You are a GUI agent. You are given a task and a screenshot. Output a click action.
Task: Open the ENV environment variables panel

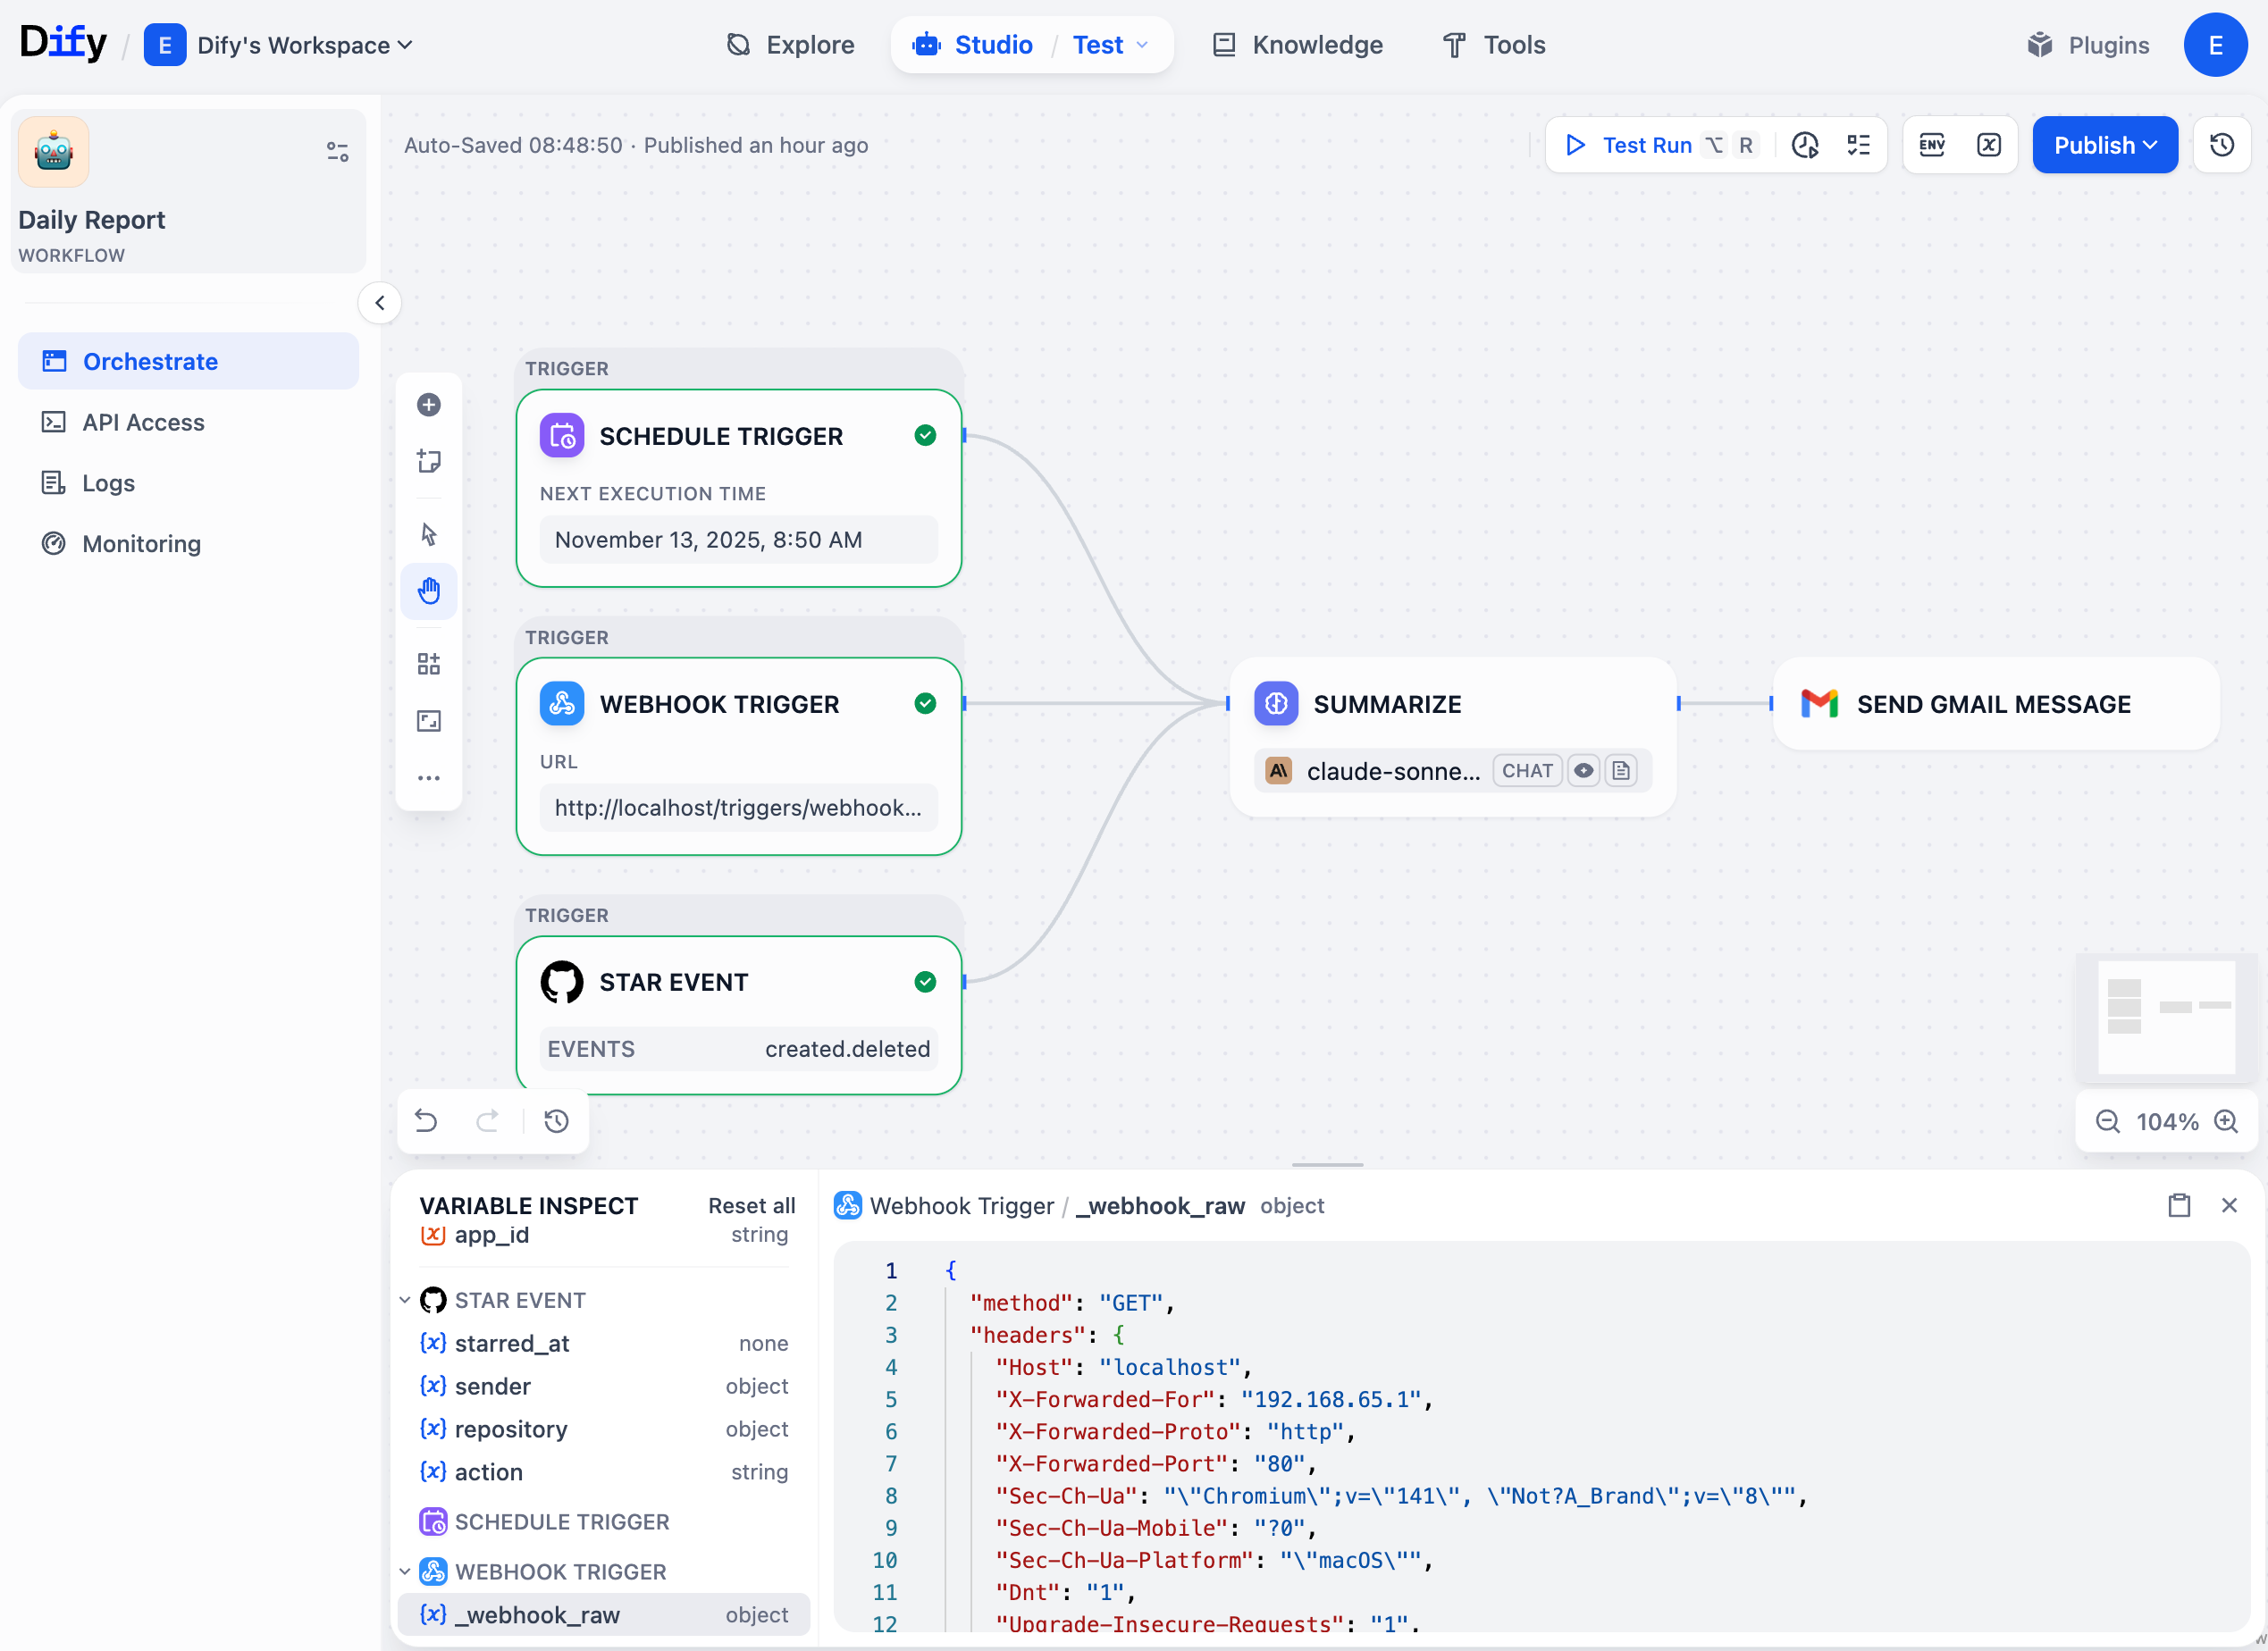pos(1932,145)
